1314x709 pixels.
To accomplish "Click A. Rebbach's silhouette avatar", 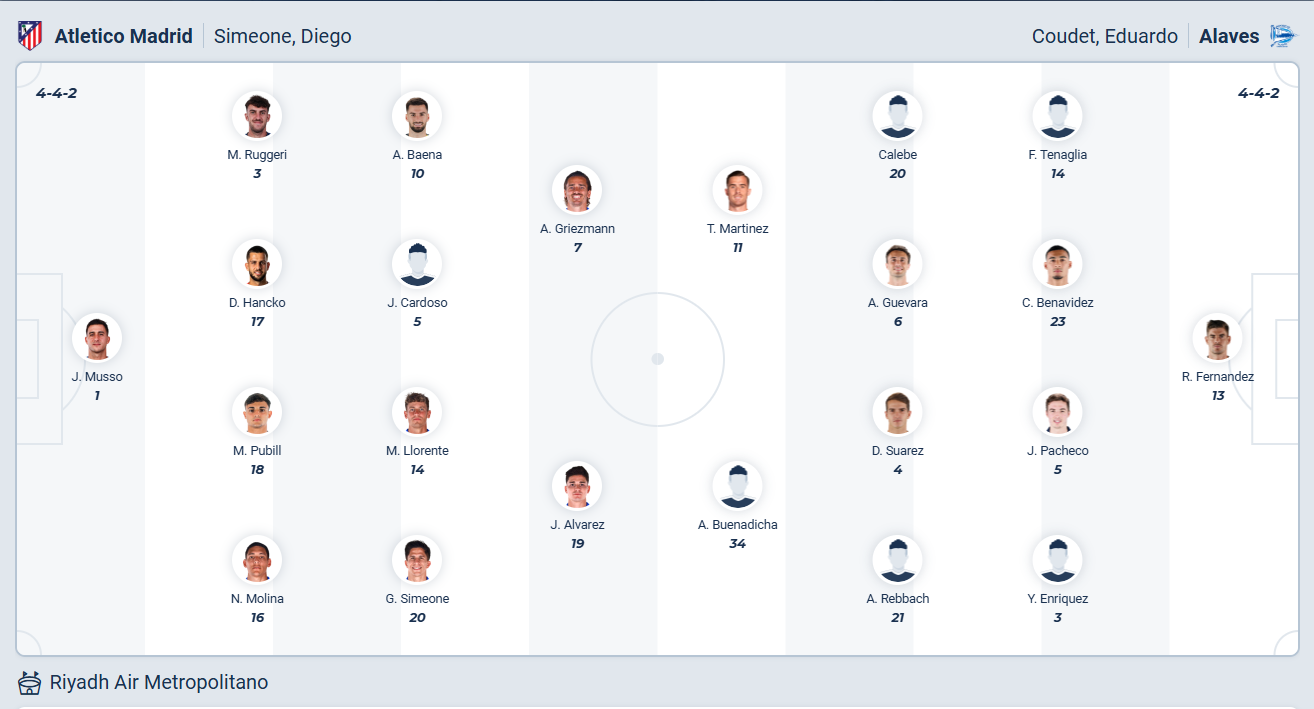I will [x=897, y=560].
